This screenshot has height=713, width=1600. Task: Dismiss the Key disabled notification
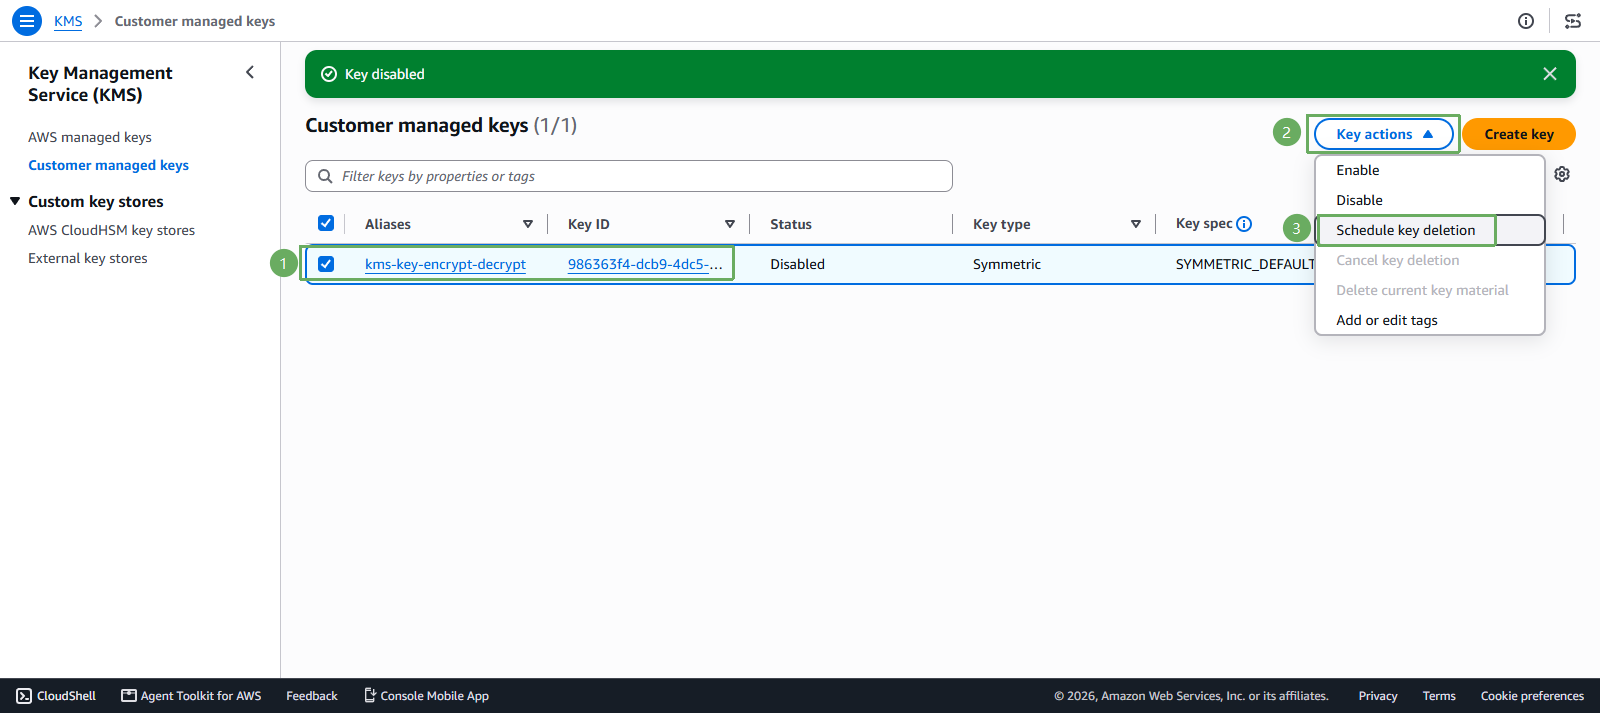[x=1550, y=74]
